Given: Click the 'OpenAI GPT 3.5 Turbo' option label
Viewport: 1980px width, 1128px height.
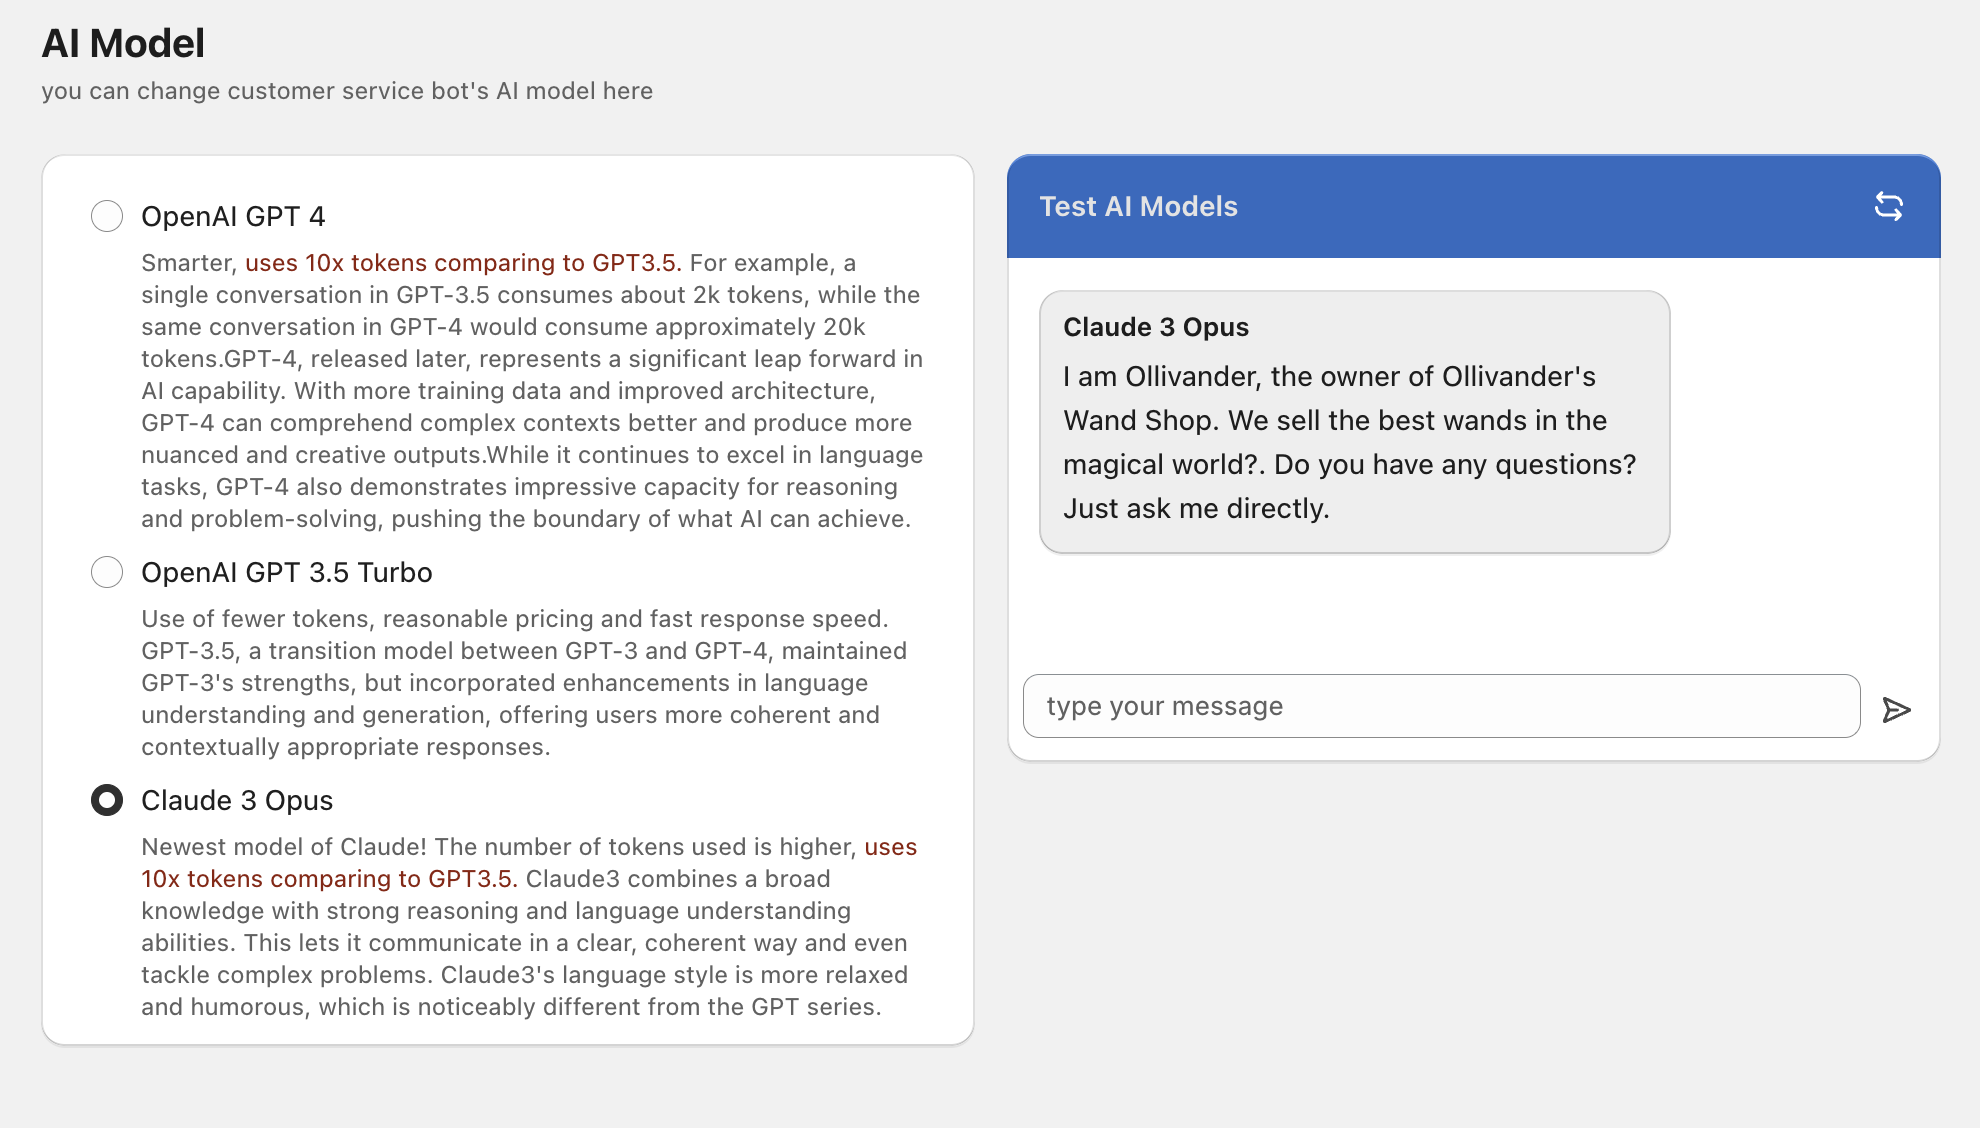Looking at the screenshot, I should pos(287,572).
